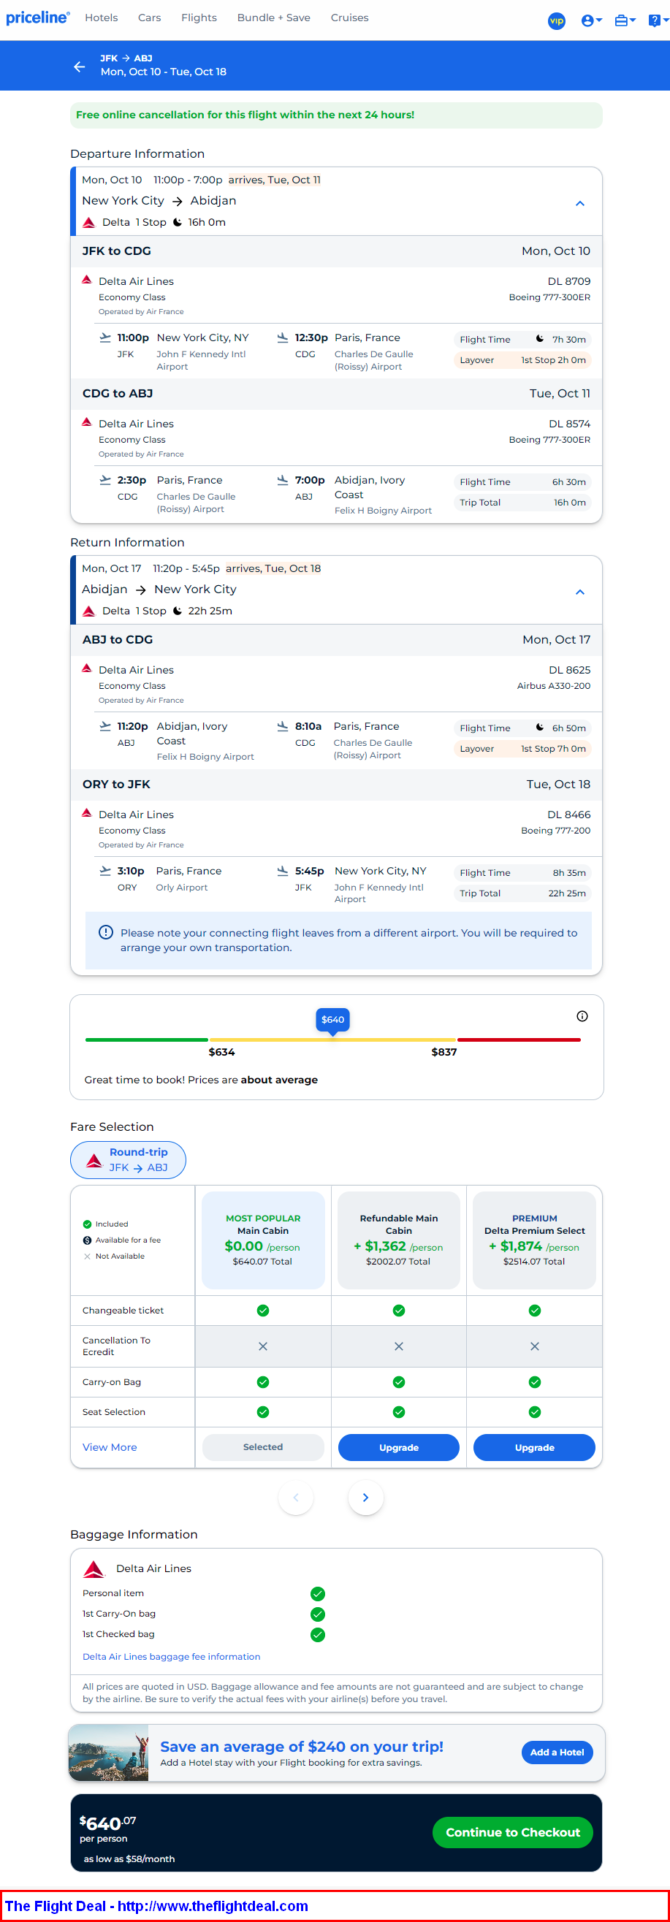This screenshot has width=670, height=1922.
Task: Open the Flights menu item
Action: [199, 18]
